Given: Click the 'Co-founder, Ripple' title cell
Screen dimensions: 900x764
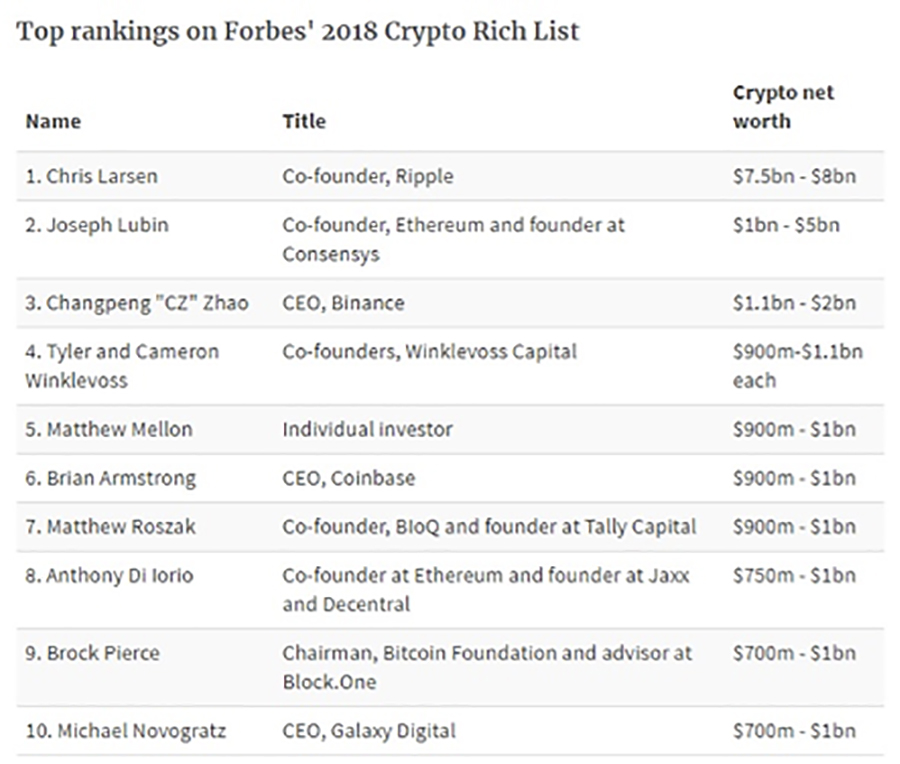Looking at the screenshot, I should coord(368,176).
